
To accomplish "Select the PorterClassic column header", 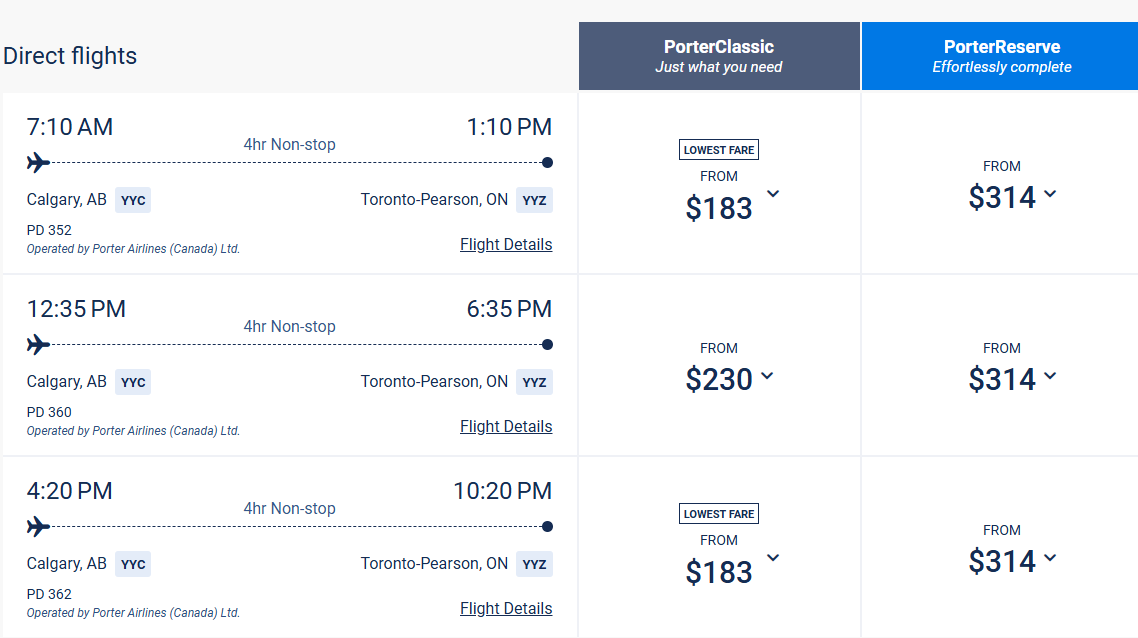I will [719, 56].
